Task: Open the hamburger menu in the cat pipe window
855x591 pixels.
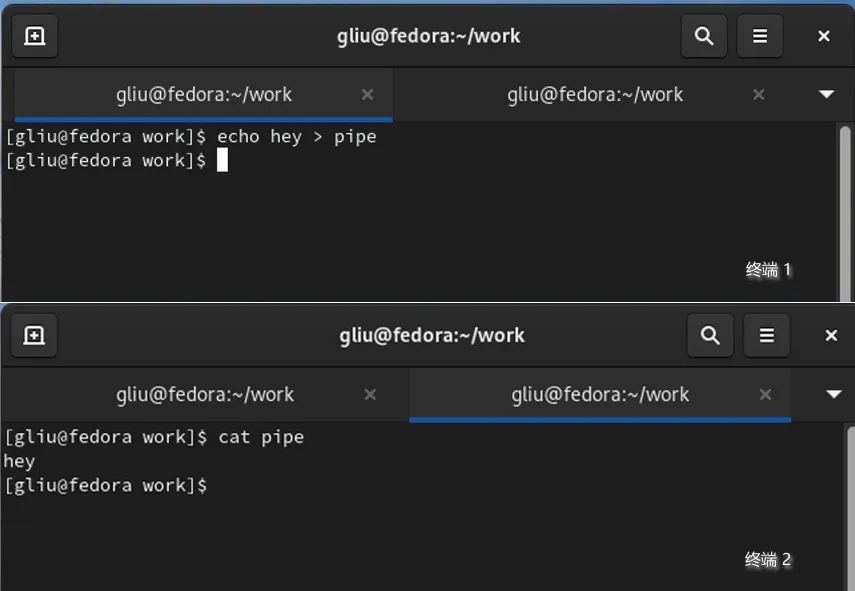Action: point(767,336)
